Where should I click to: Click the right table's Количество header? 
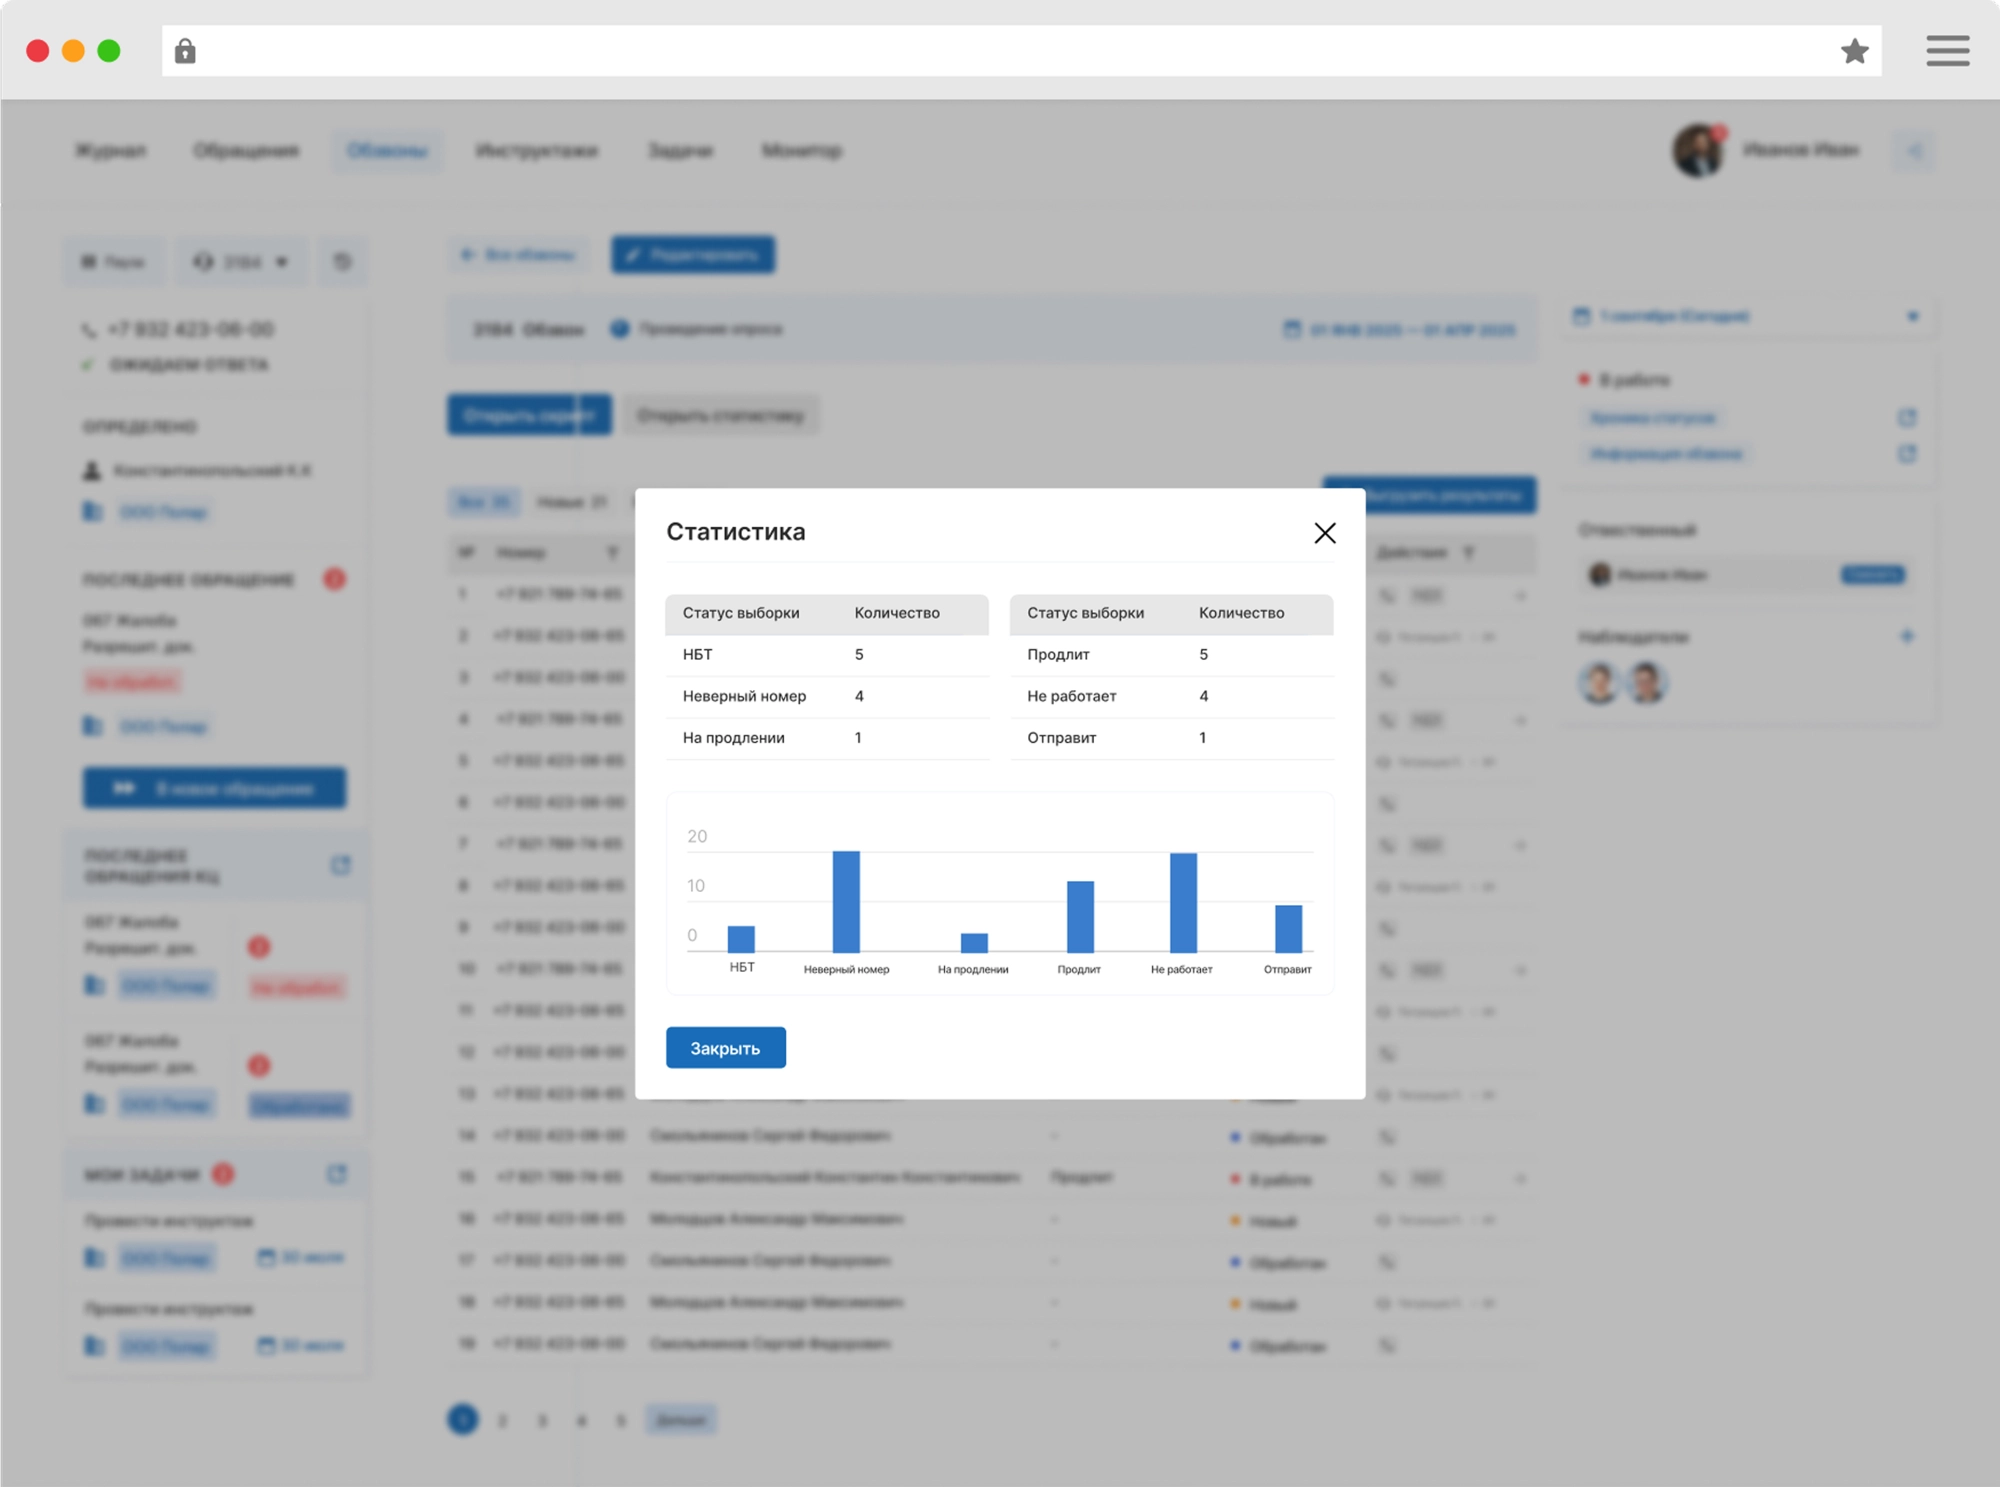pyautogui.click(x=1241, y=613)
